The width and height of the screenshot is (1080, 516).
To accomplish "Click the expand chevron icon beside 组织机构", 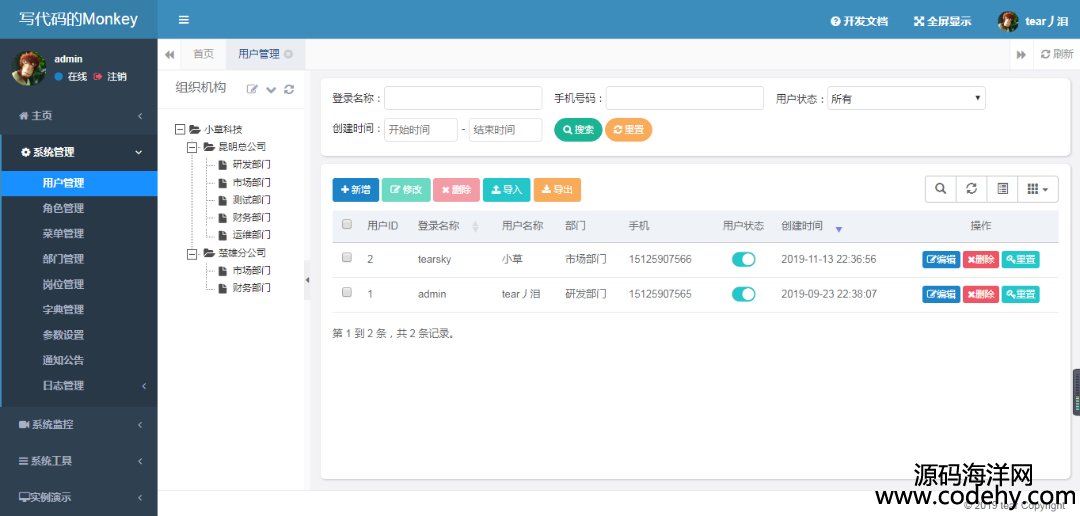I will point(271,90).
